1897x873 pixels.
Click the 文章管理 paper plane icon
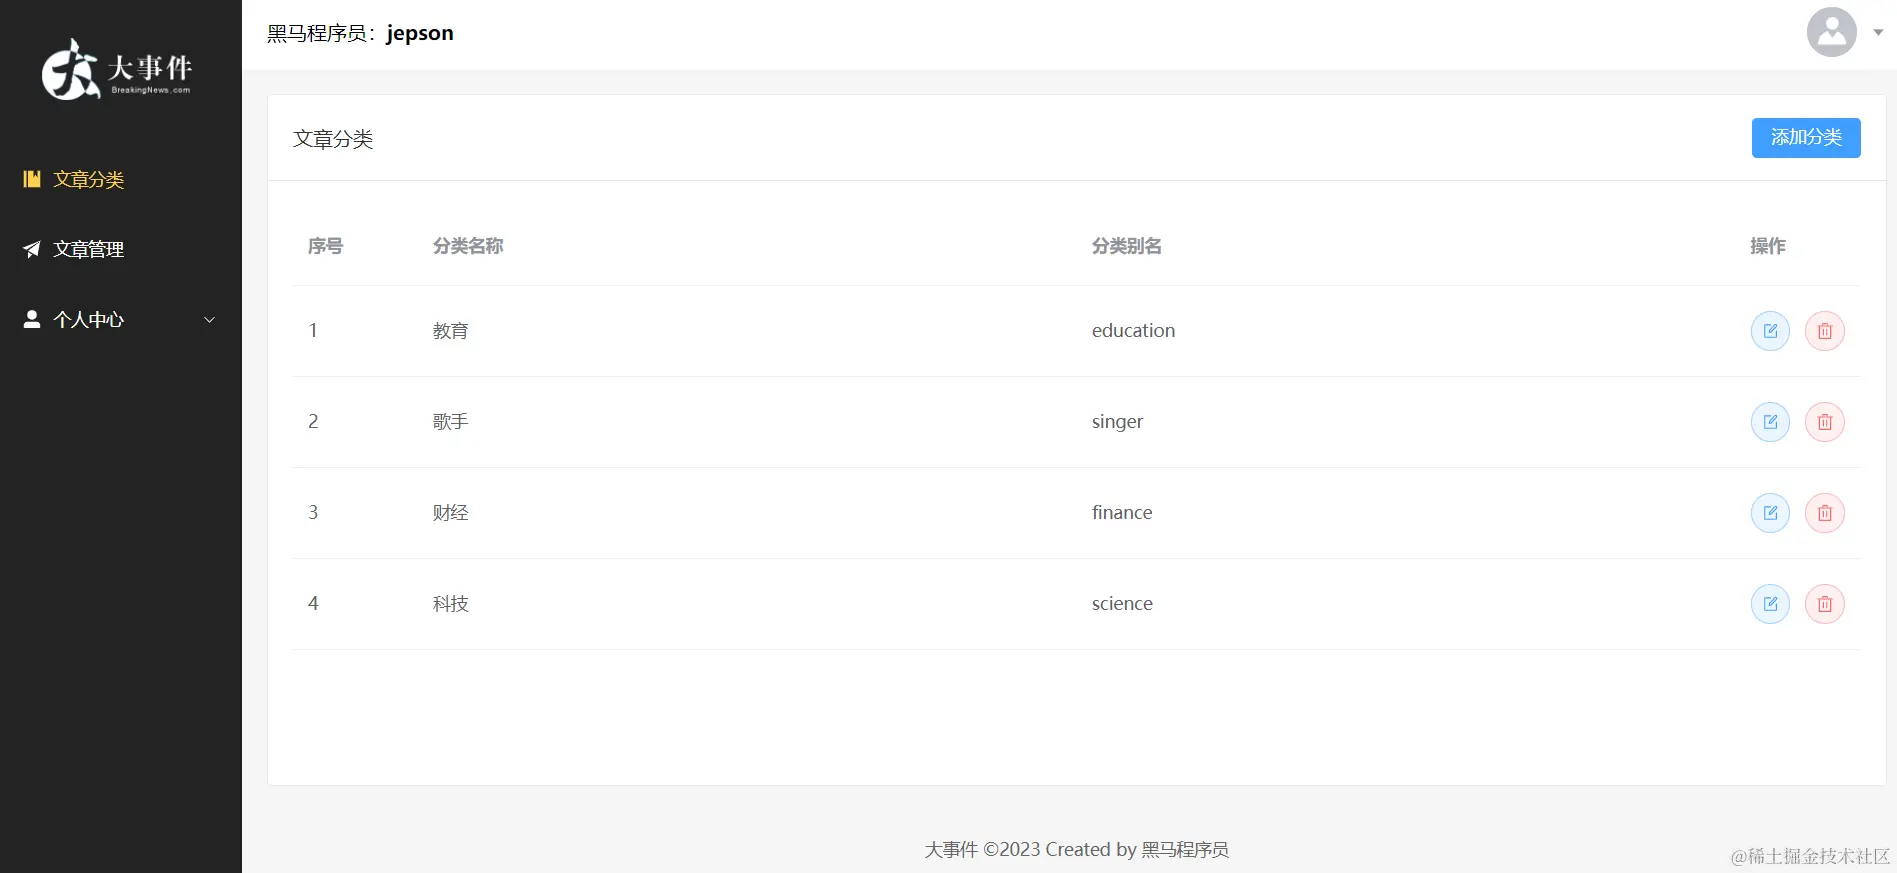(x=32, y=249)
